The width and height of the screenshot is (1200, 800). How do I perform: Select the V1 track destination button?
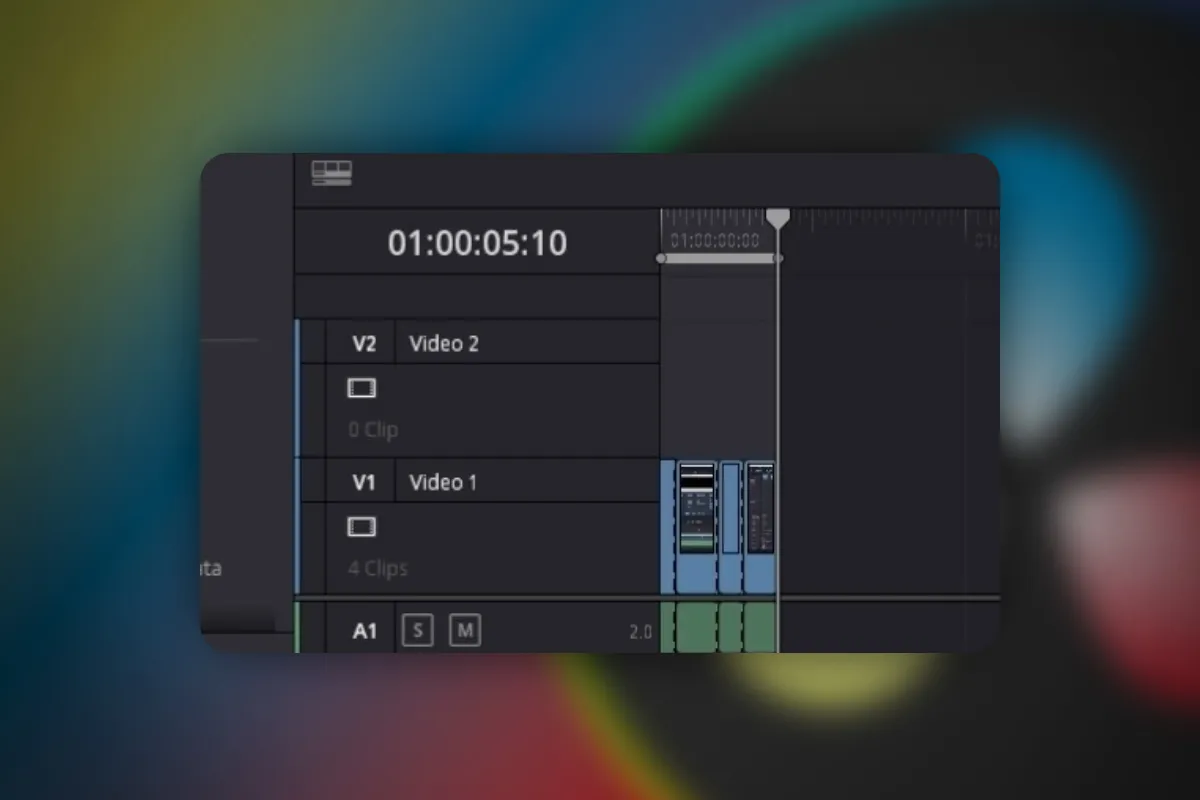[x=362, y=482]
